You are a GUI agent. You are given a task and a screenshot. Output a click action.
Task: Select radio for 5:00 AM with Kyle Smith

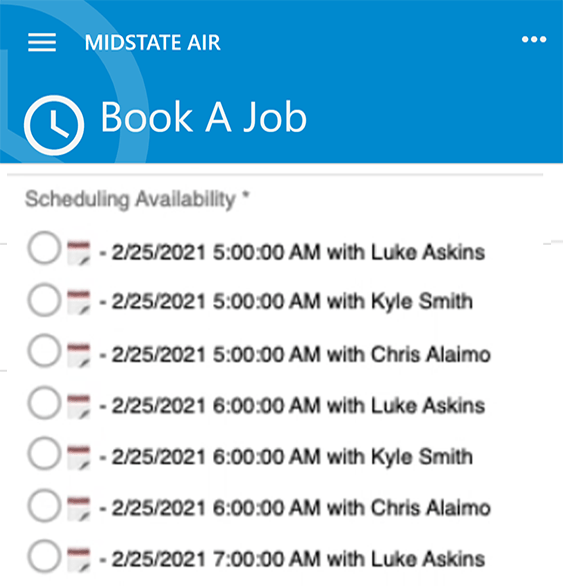[44, 300]
